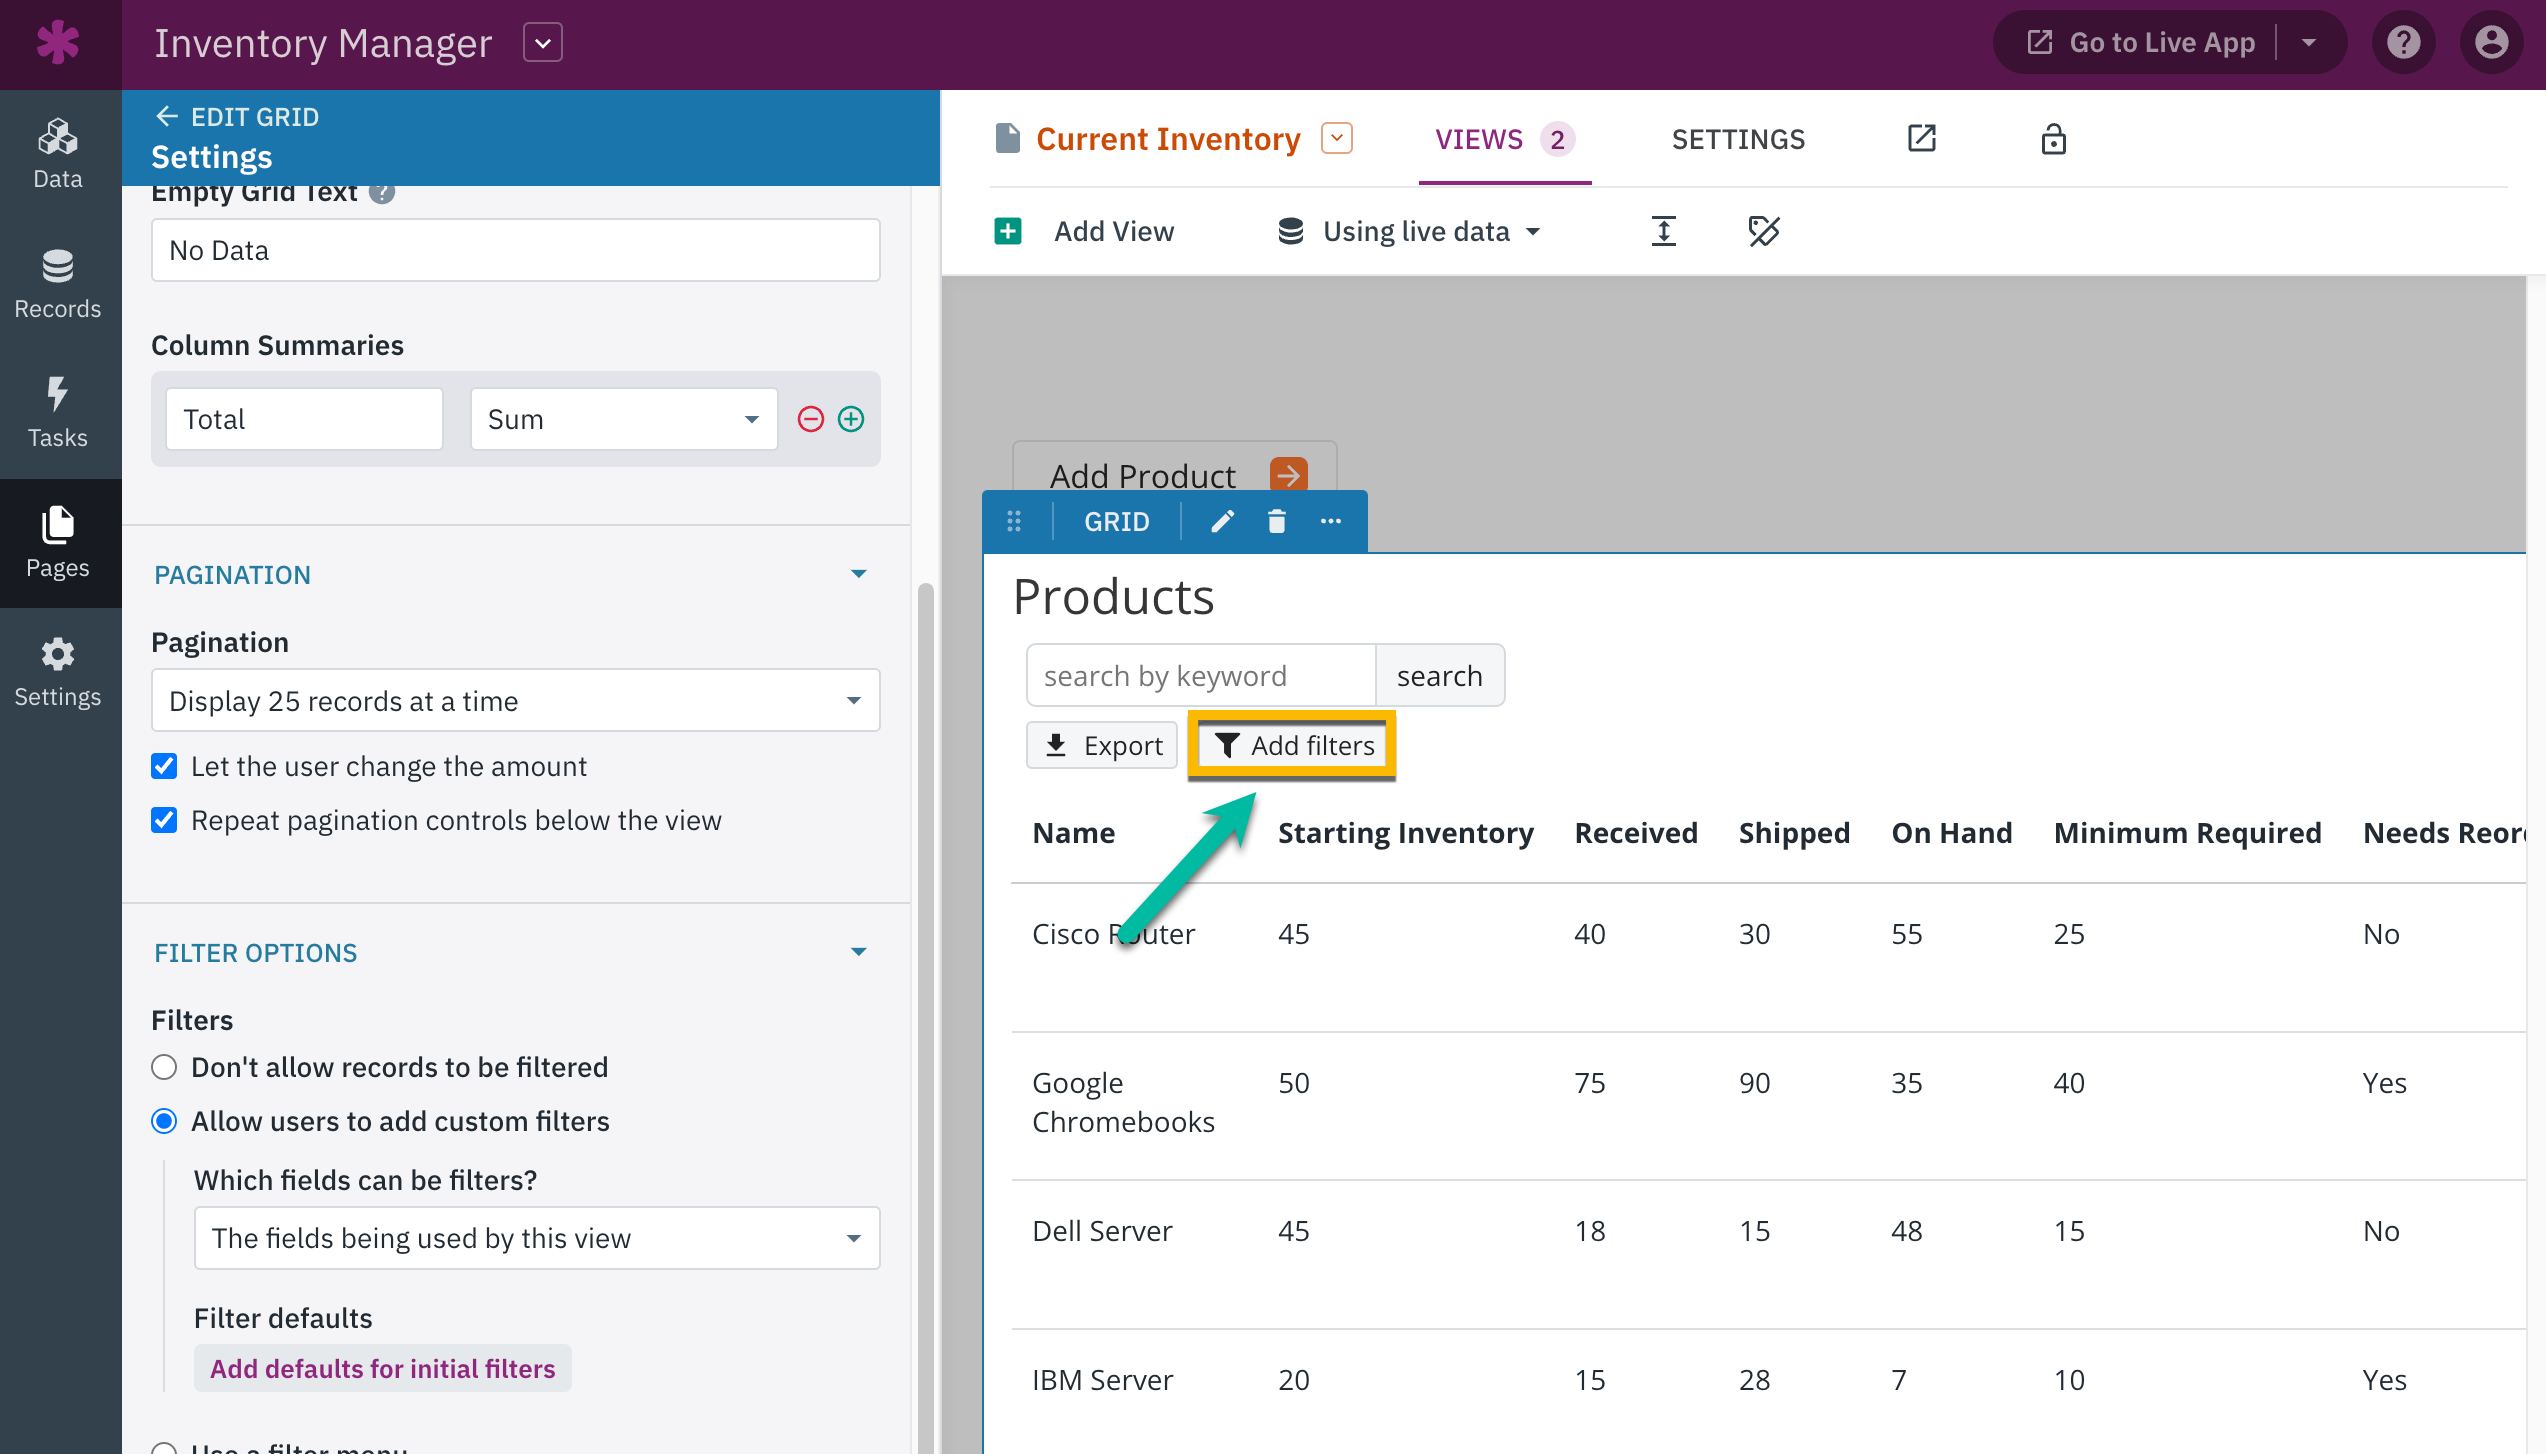Open Display 25 records at a time dropdown
Screen dimensions: 2546x1454
pyautogui.click(x=515, y=700)
